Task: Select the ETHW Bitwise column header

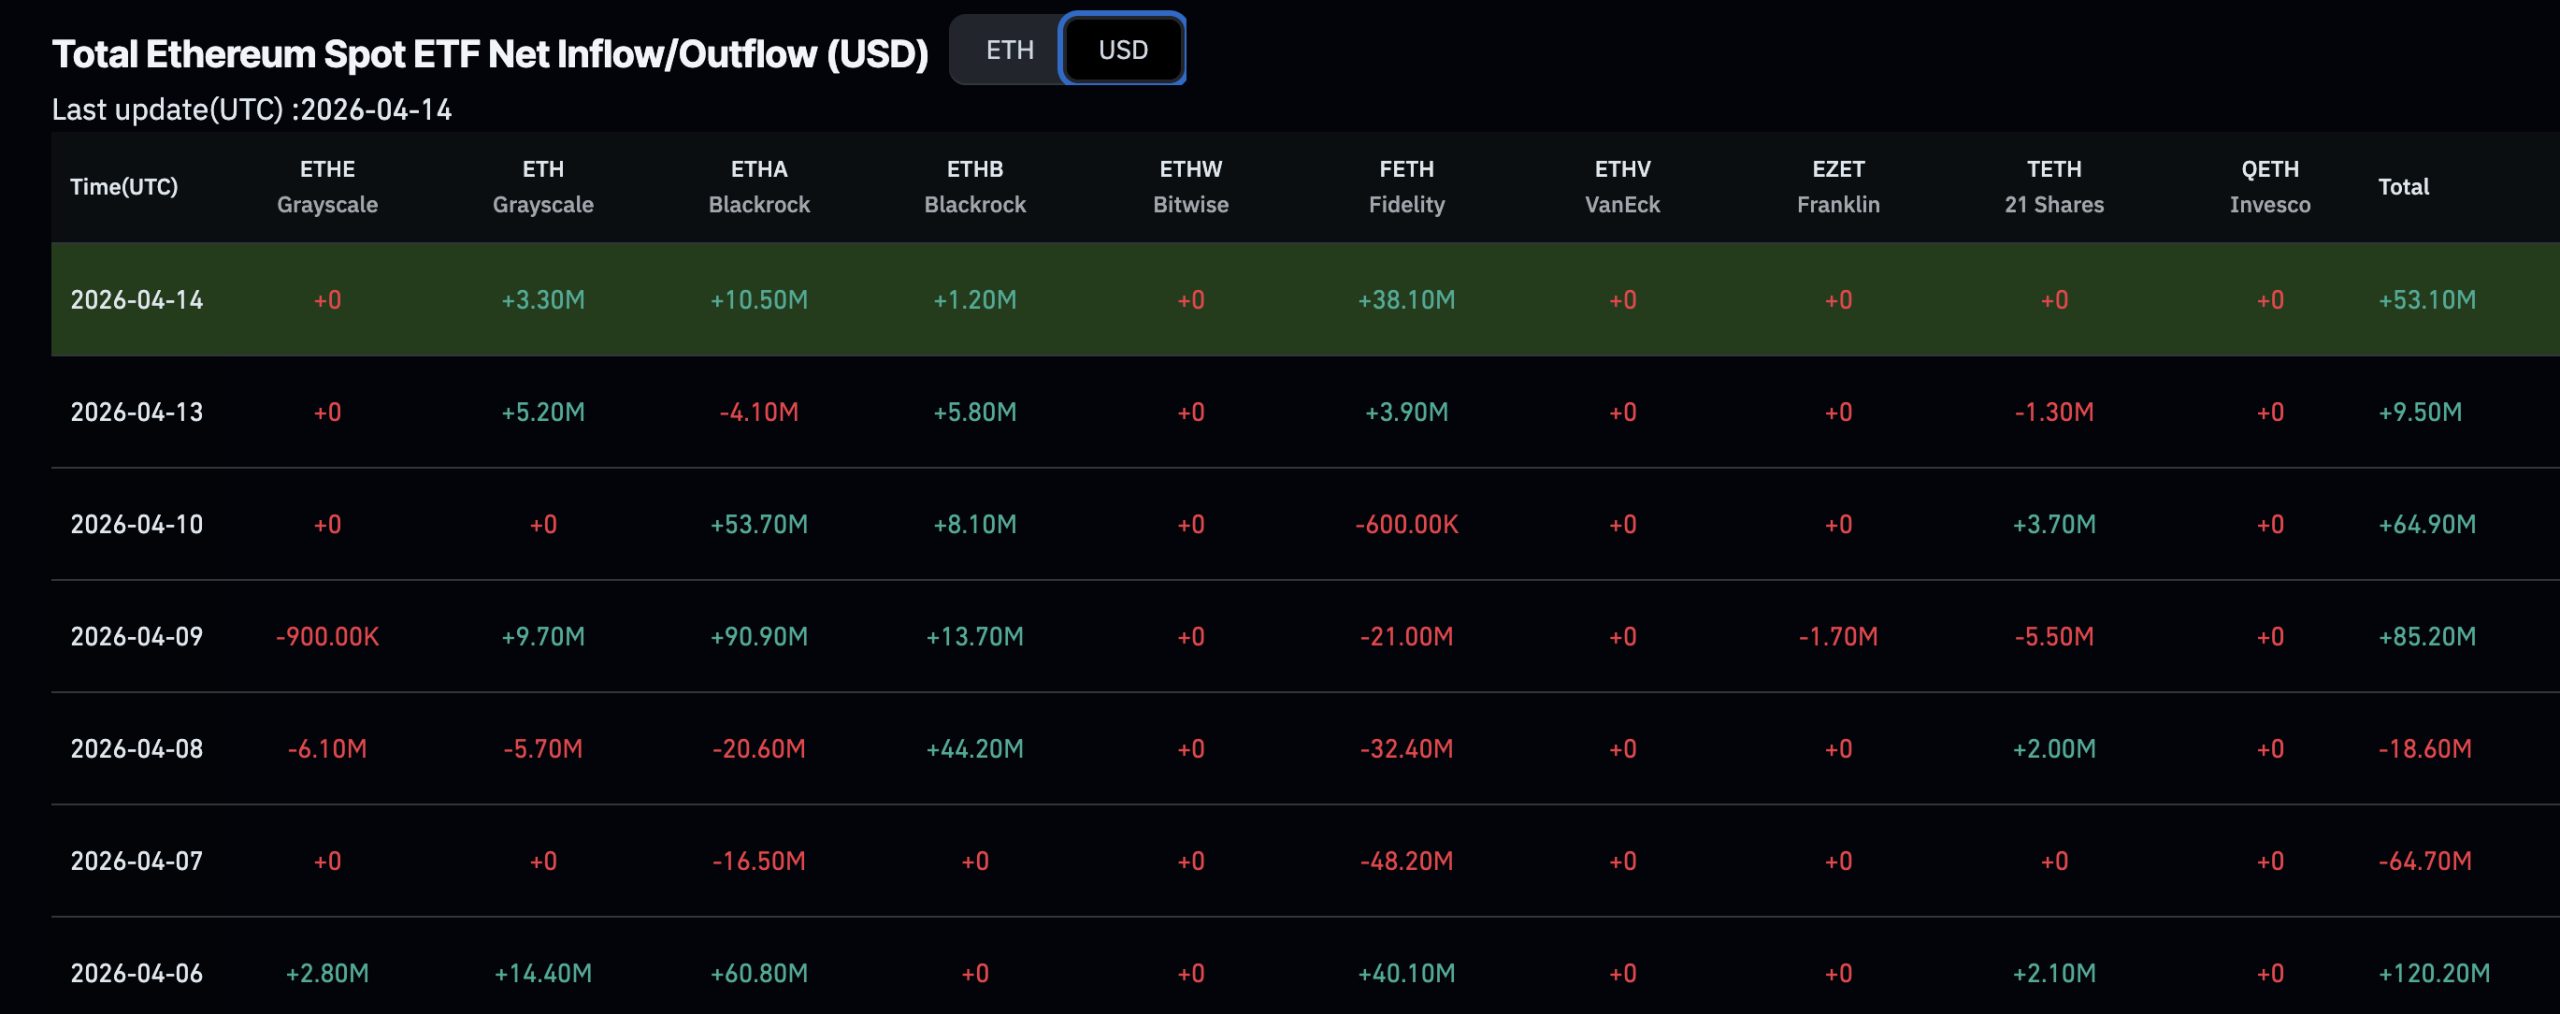Action: click(1191, 186)
